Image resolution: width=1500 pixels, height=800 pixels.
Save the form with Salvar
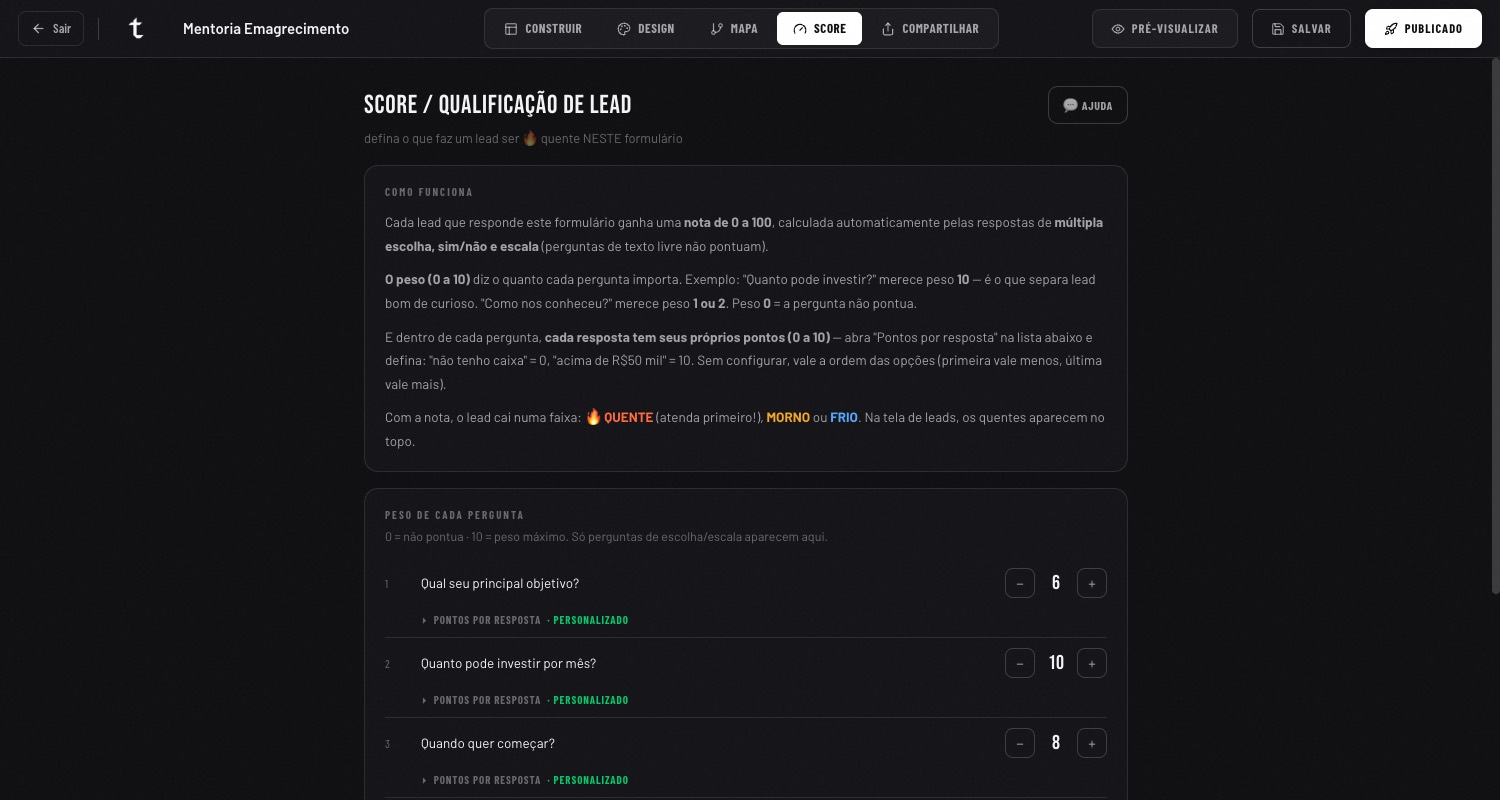coord(1301,29)
